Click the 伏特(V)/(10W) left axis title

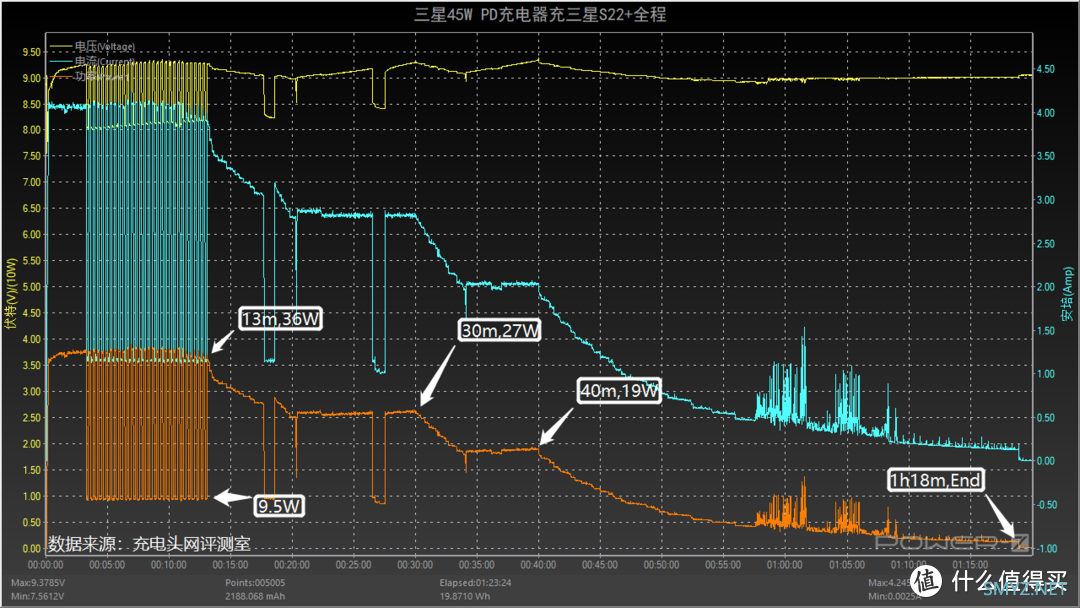(x=10, y=293)
